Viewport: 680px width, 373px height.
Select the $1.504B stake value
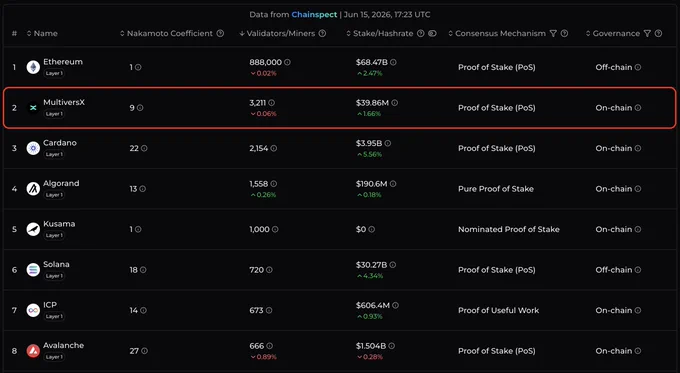371,346
